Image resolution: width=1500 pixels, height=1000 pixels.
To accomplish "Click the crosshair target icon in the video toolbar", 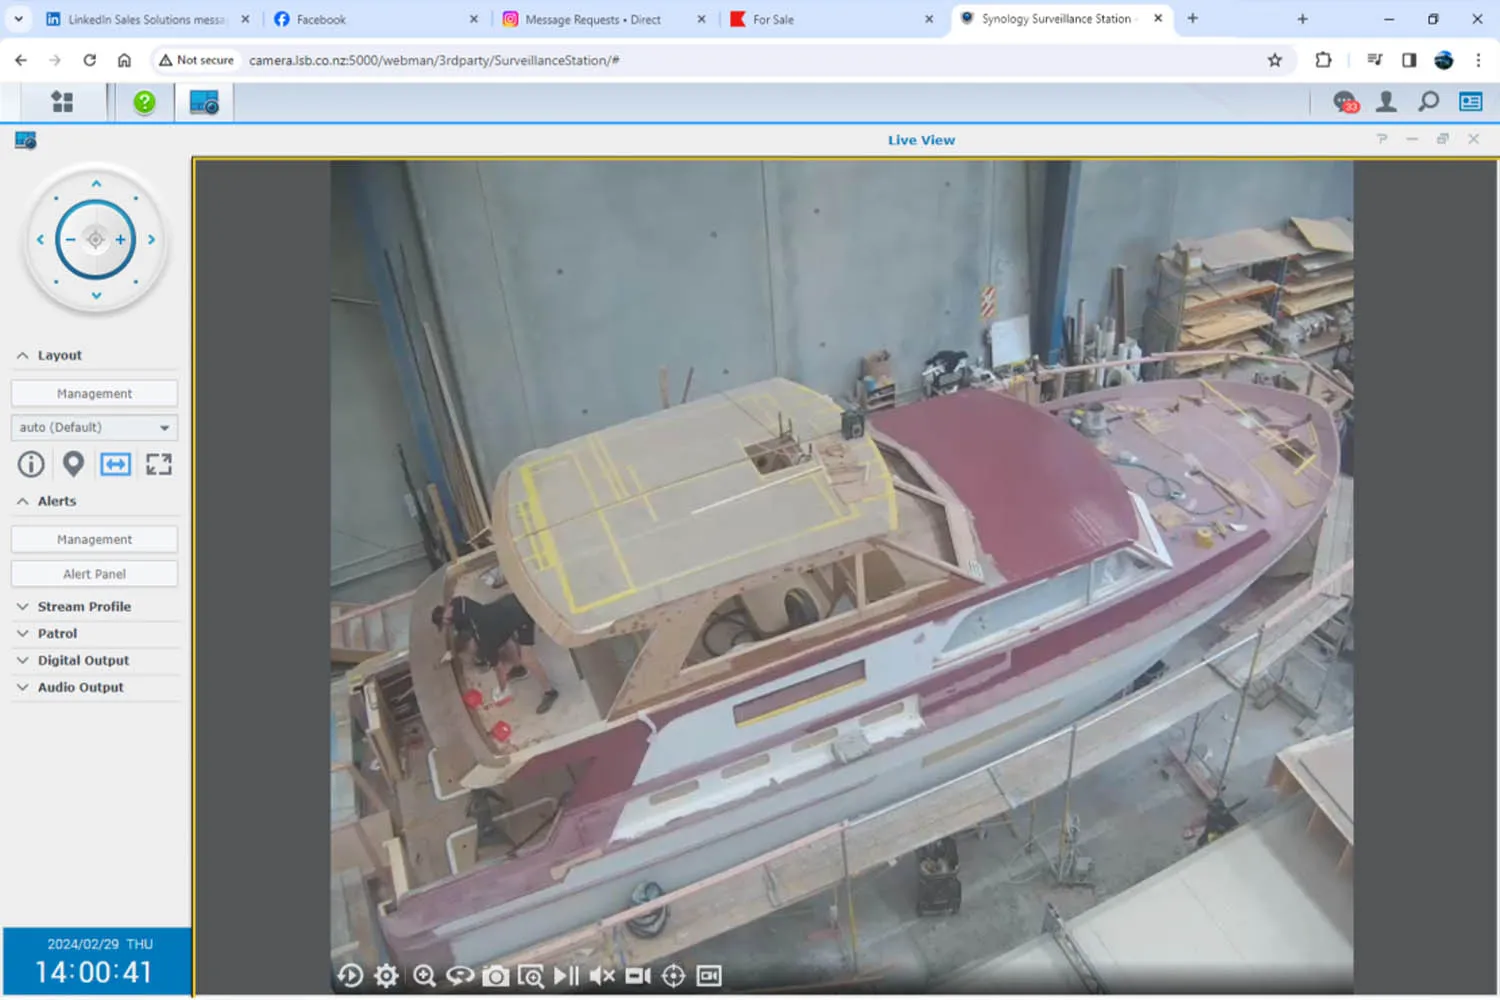I will (x=673, y=976).
